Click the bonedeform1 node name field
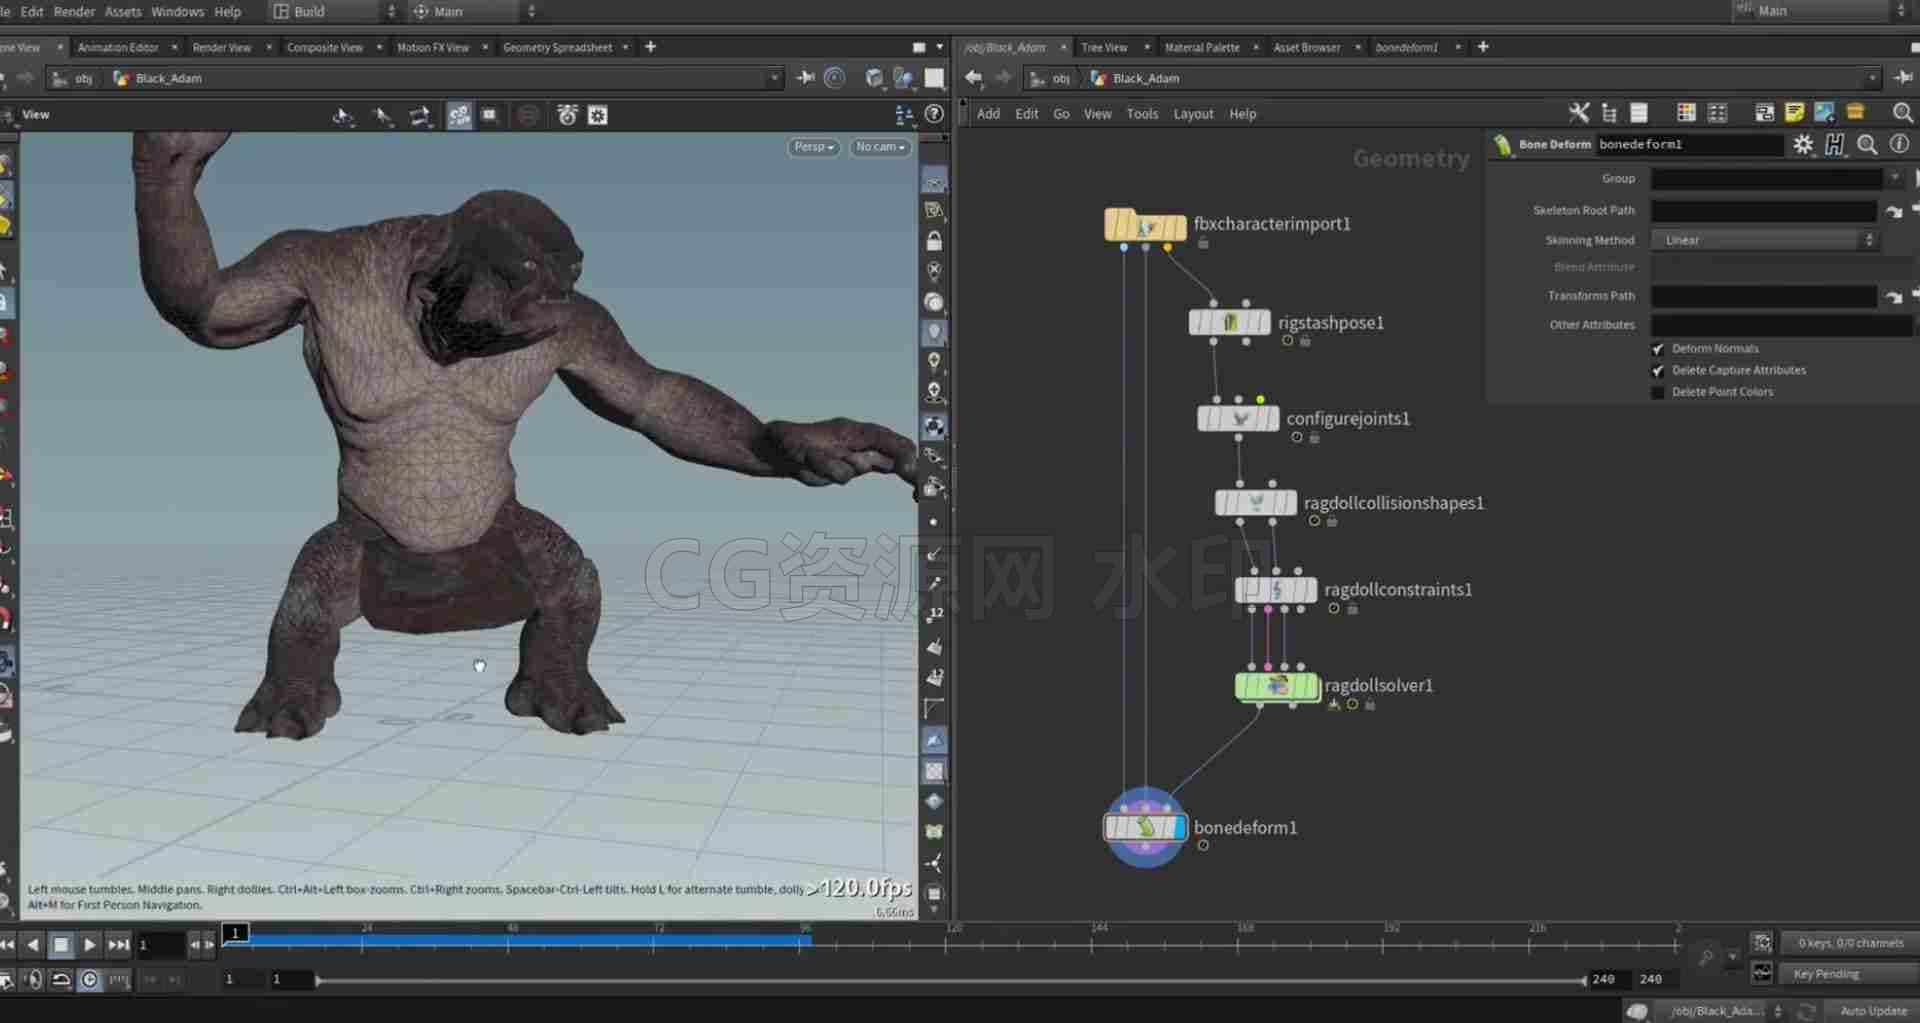 (x=1689, y=144)
